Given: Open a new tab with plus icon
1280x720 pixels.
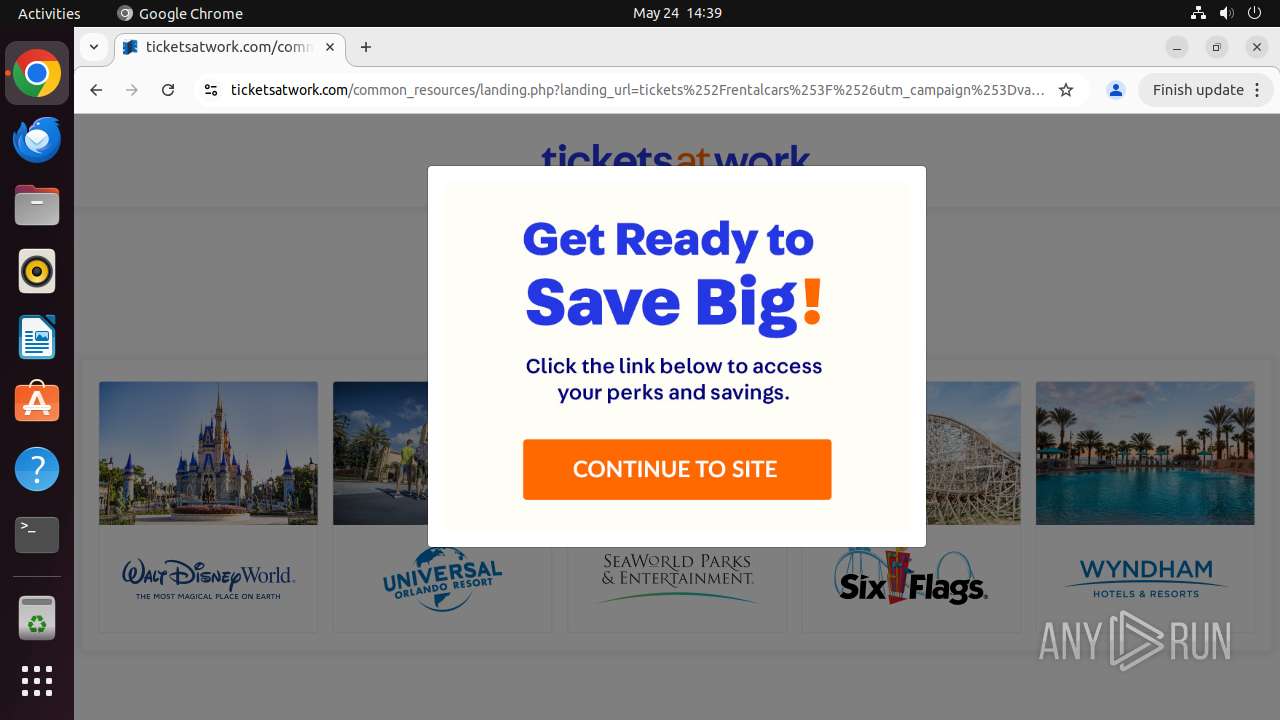Looking at the screenshot, I should [366, 47].
